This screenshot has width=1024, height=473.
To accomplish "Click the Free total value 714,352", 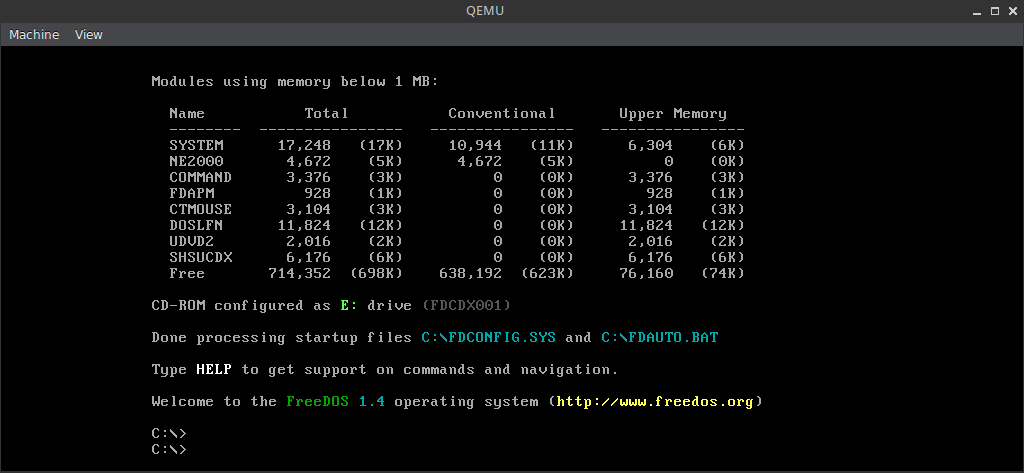I will (x=300, y=274).
